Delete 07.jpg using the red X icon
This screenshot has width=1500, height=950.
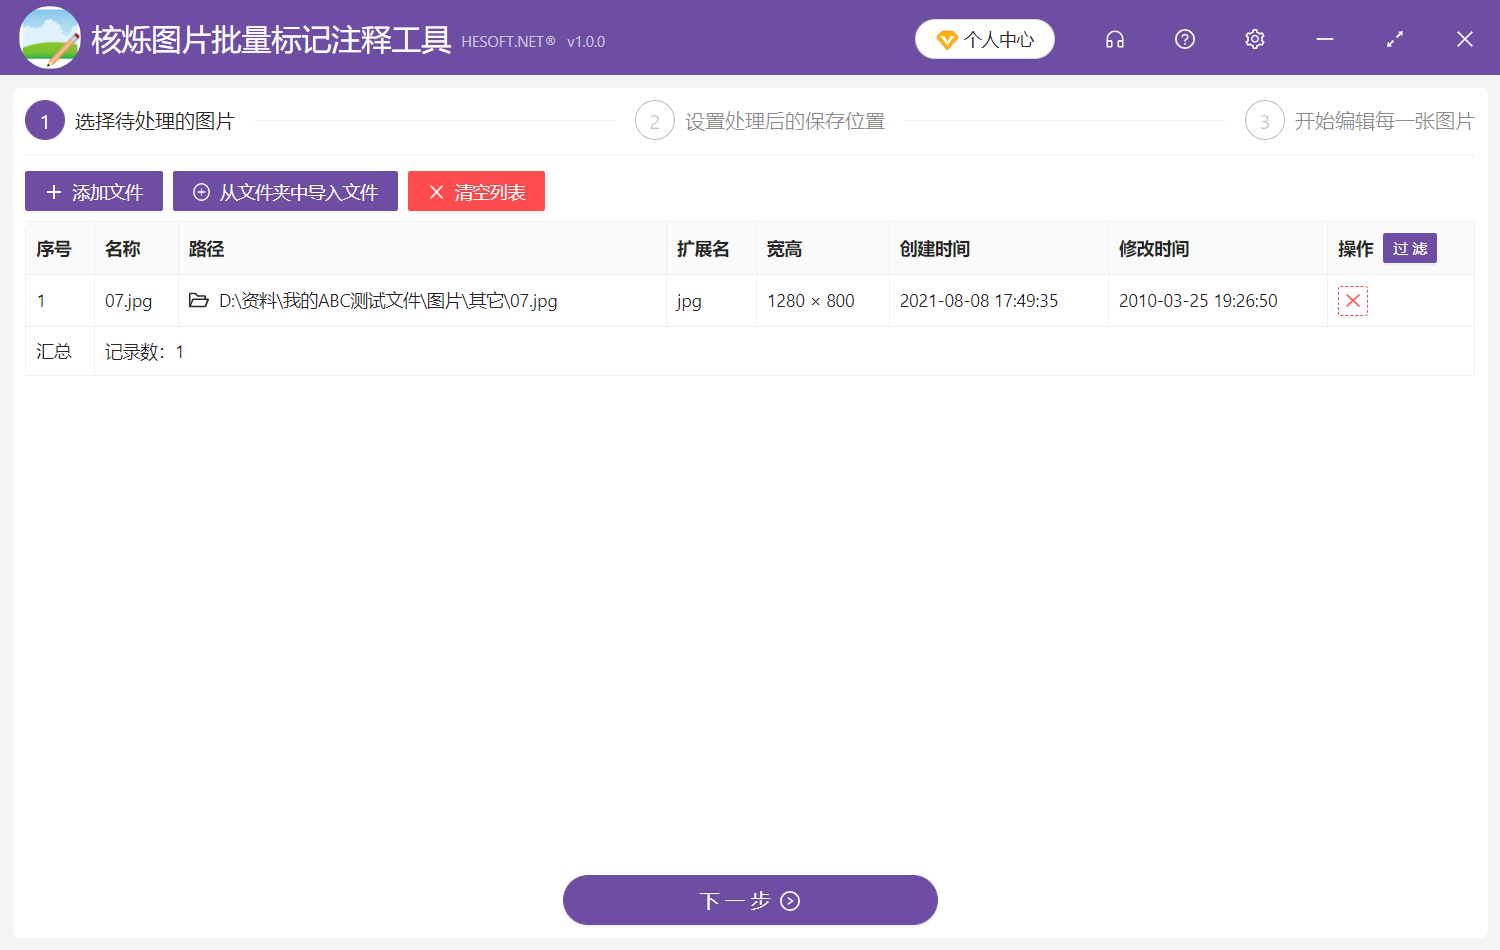(x=1352, y=301)
